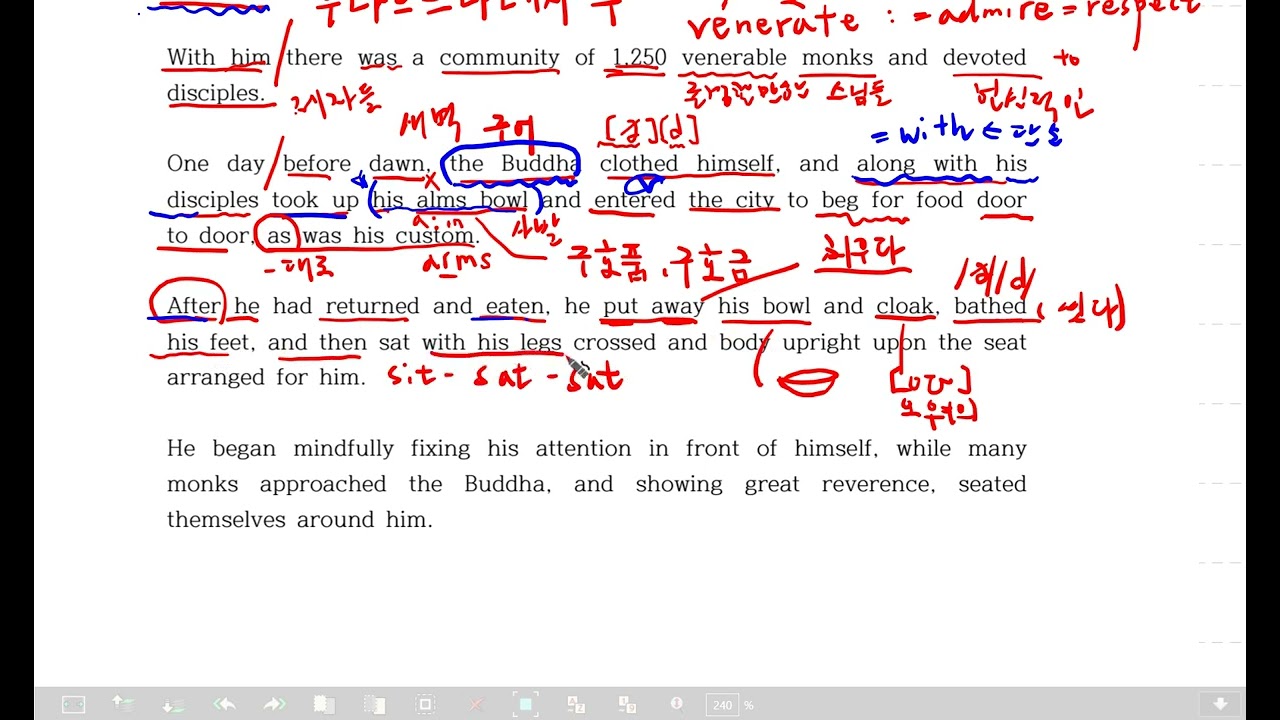This screenshot has height=720, width=1280.
Task: Click the A-Z sort icon
Action: click(576, 704)
